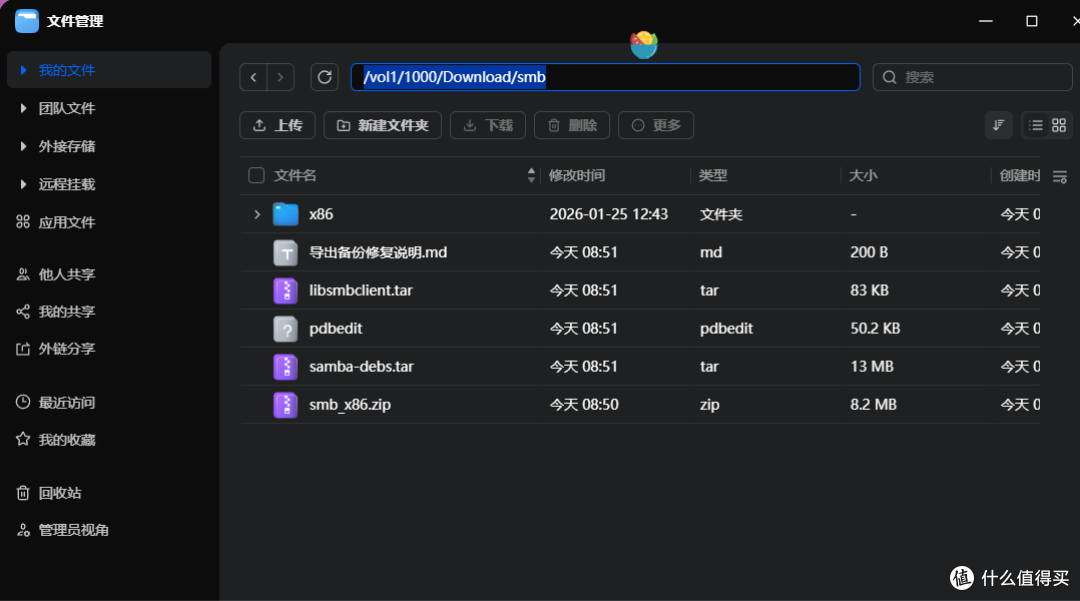Click the 文件夹 type cell
The height and width of the screenshot is (601, 1080).
[721, 214]
